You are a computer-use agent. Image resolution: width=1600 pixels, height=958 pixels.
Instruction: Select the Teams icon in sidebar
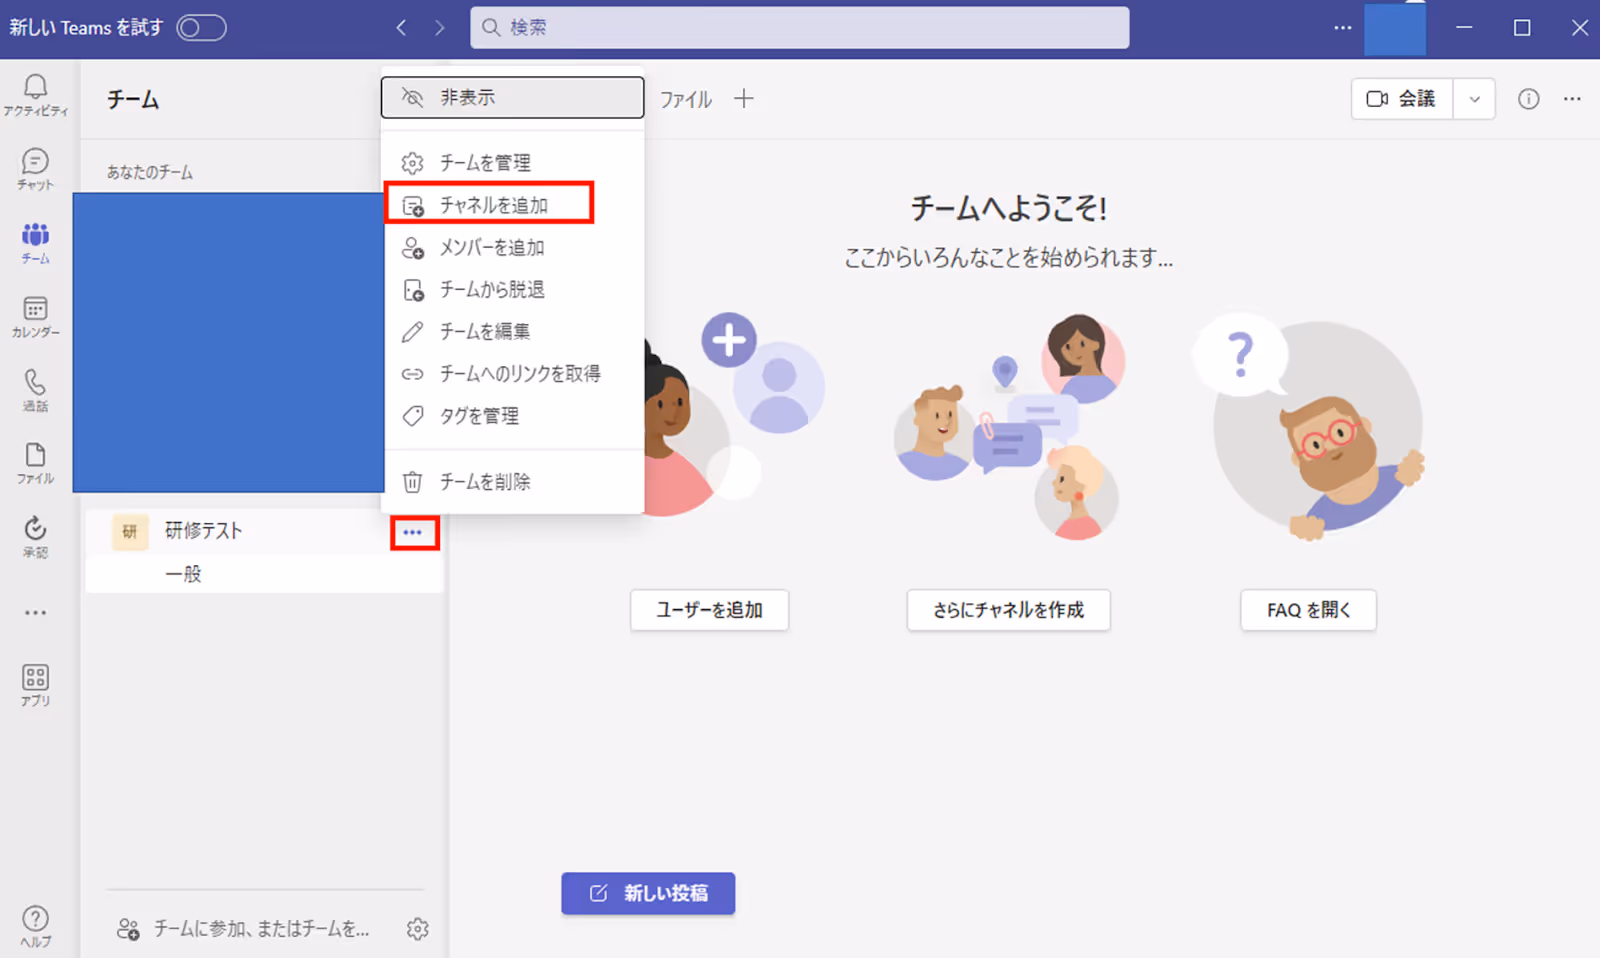(36, 243)
